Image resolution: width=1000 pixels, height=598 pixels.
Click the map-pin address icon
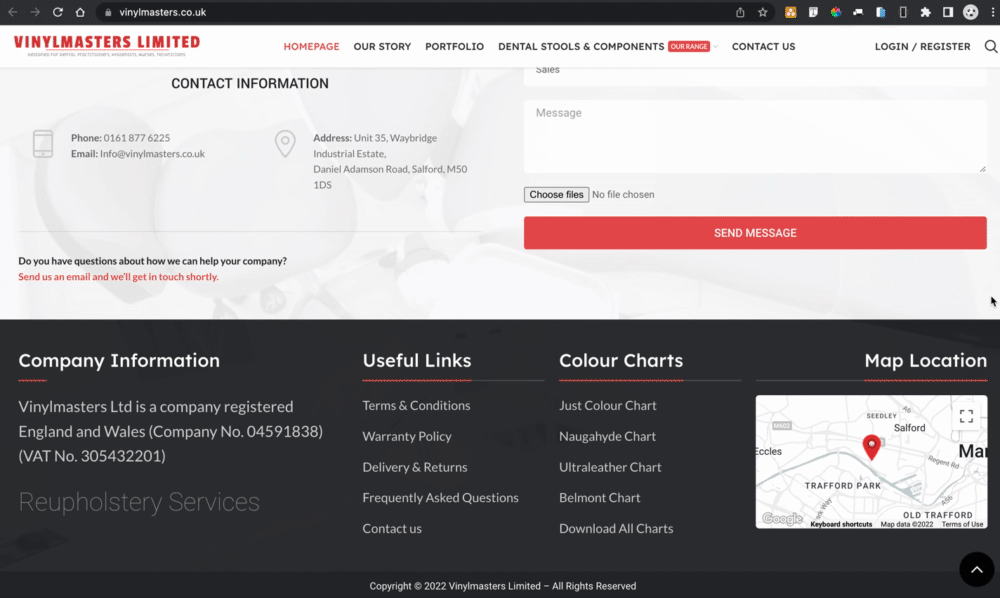285,144
